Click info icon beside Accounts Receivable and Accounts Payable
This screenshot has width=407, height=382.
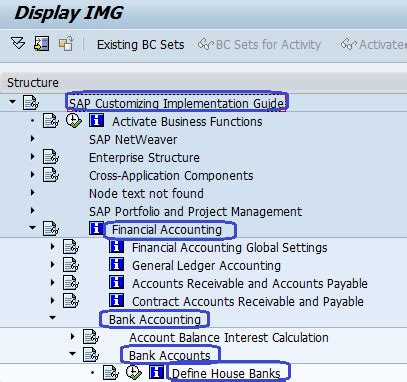(116, 282)
